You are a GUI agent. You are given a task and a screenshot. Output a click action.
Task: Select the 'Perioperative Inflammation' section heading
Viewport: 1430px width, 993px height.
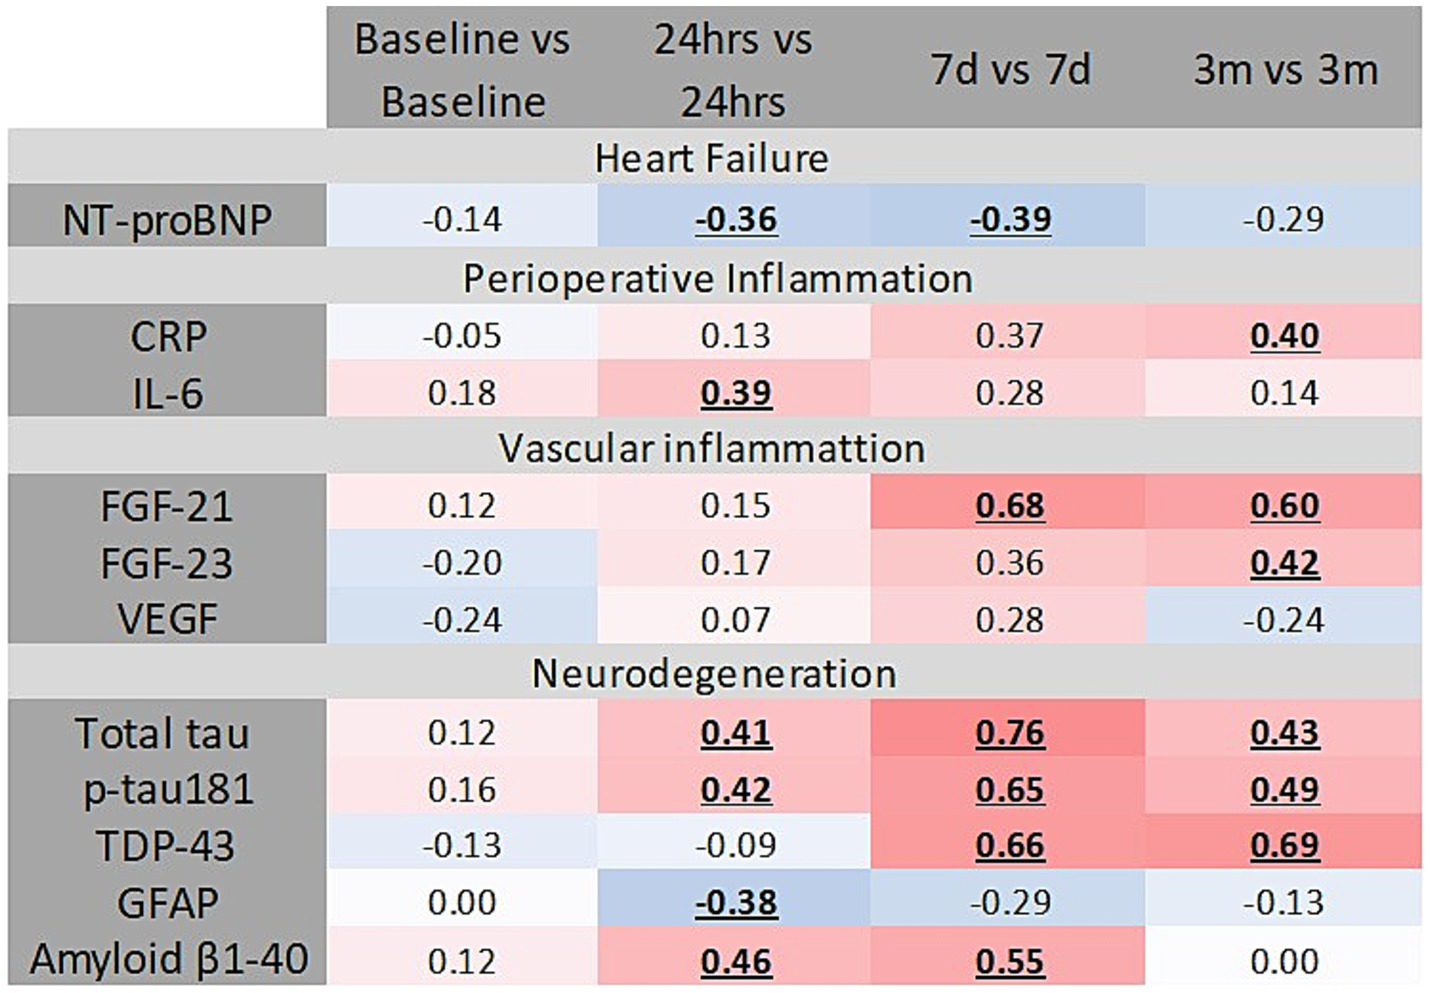pos(717,278)
